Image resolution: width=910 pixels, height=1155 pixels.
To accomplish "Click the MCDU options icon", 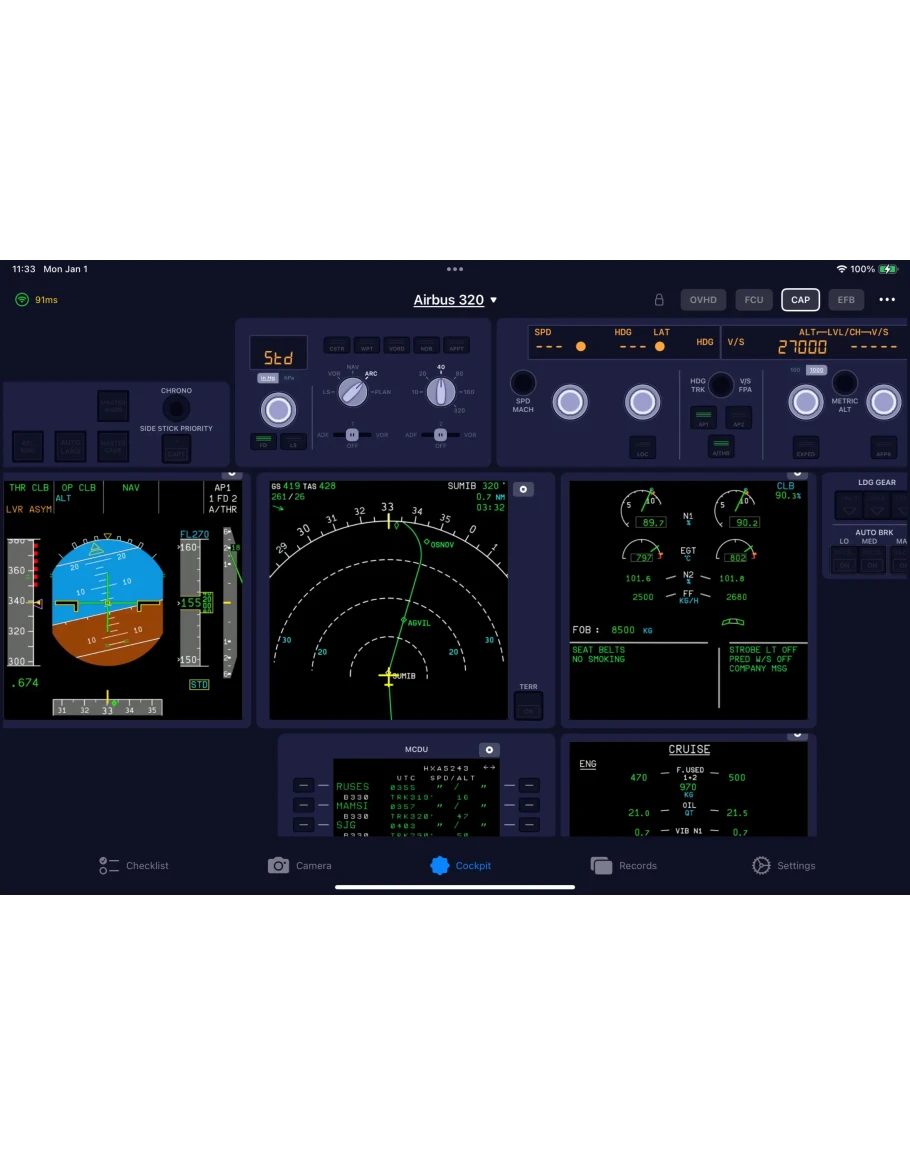I will point(489,750).
